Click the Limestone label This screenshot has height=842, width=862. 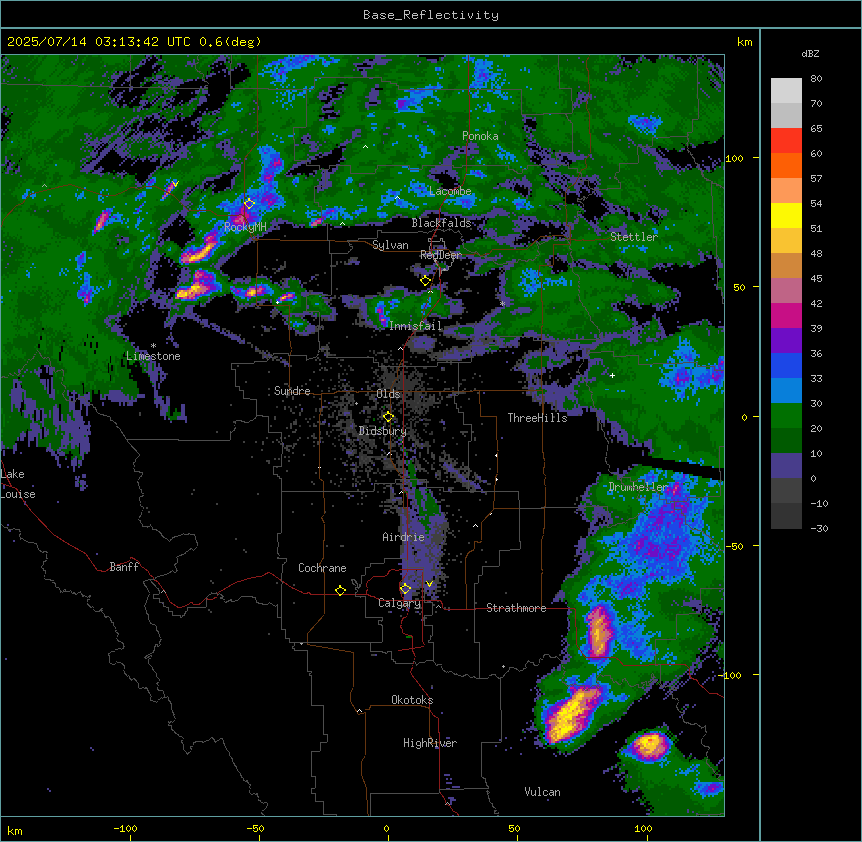pyautogui.click(x=153, y=356)
